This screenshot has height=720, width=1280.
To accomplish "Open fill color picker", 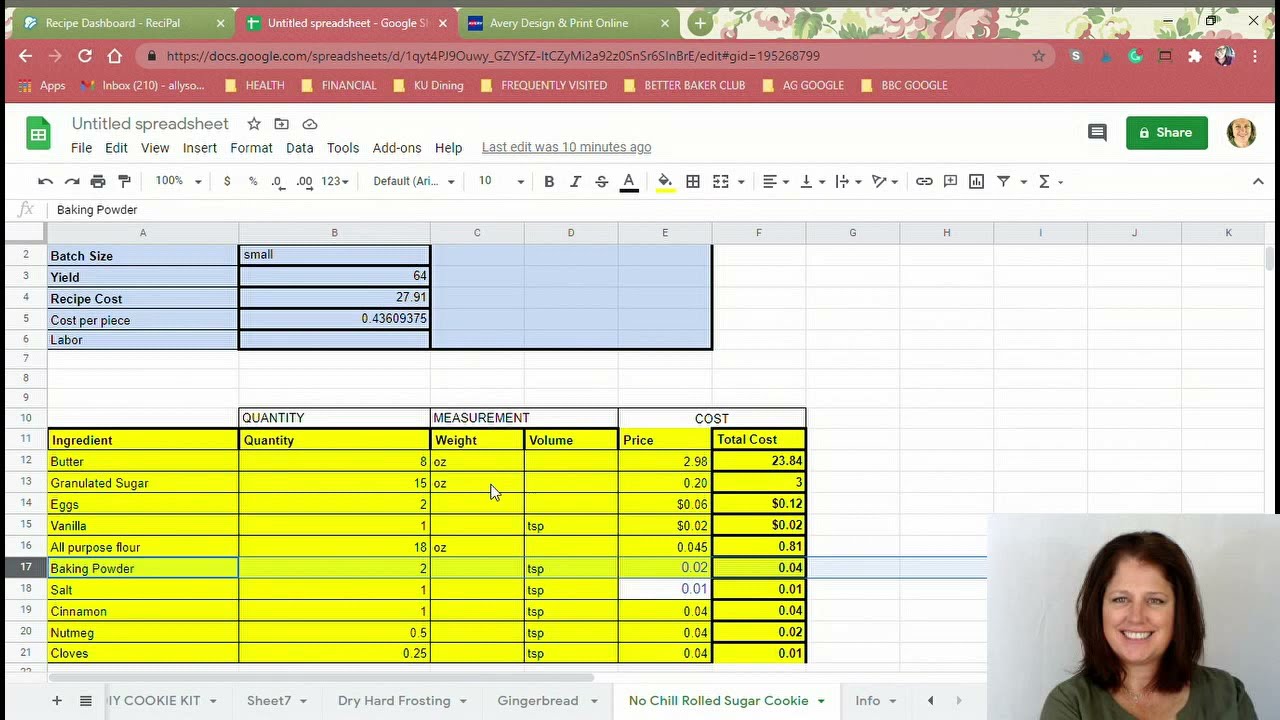I will (x=665, y=181).
